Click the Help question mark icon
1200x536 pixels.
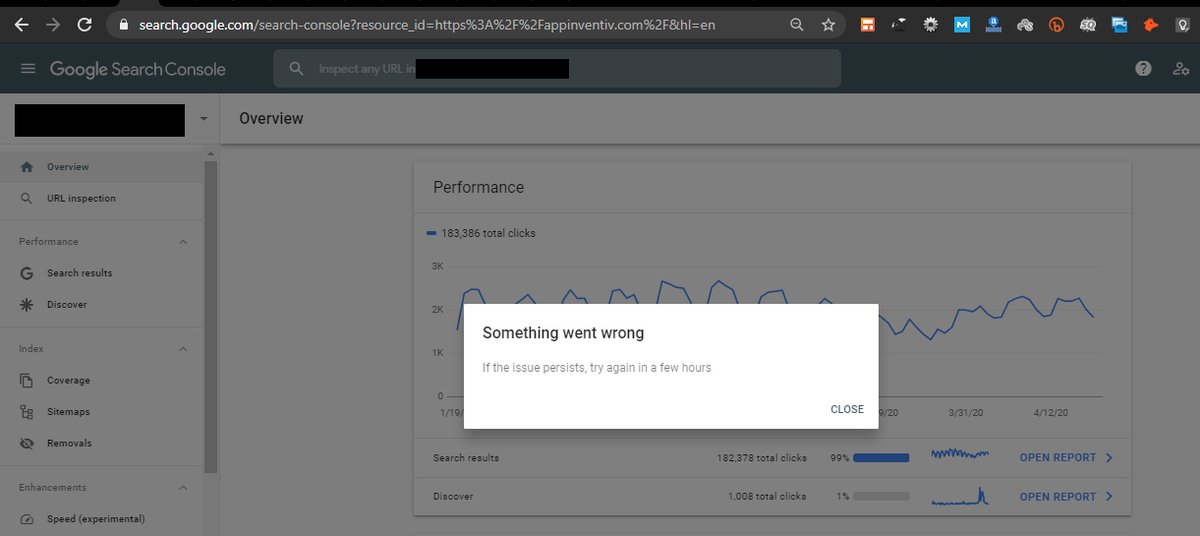(1144, 69)
